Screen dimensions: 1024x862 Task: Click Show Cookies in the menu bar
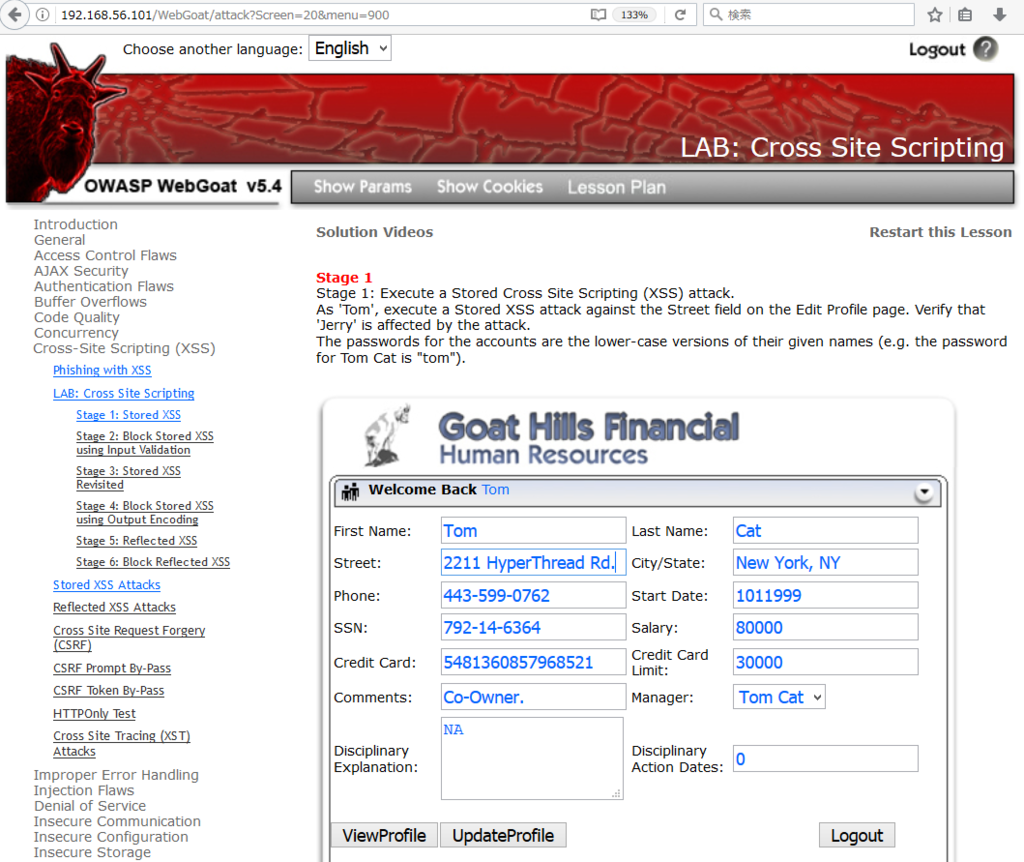pos(490,187)
